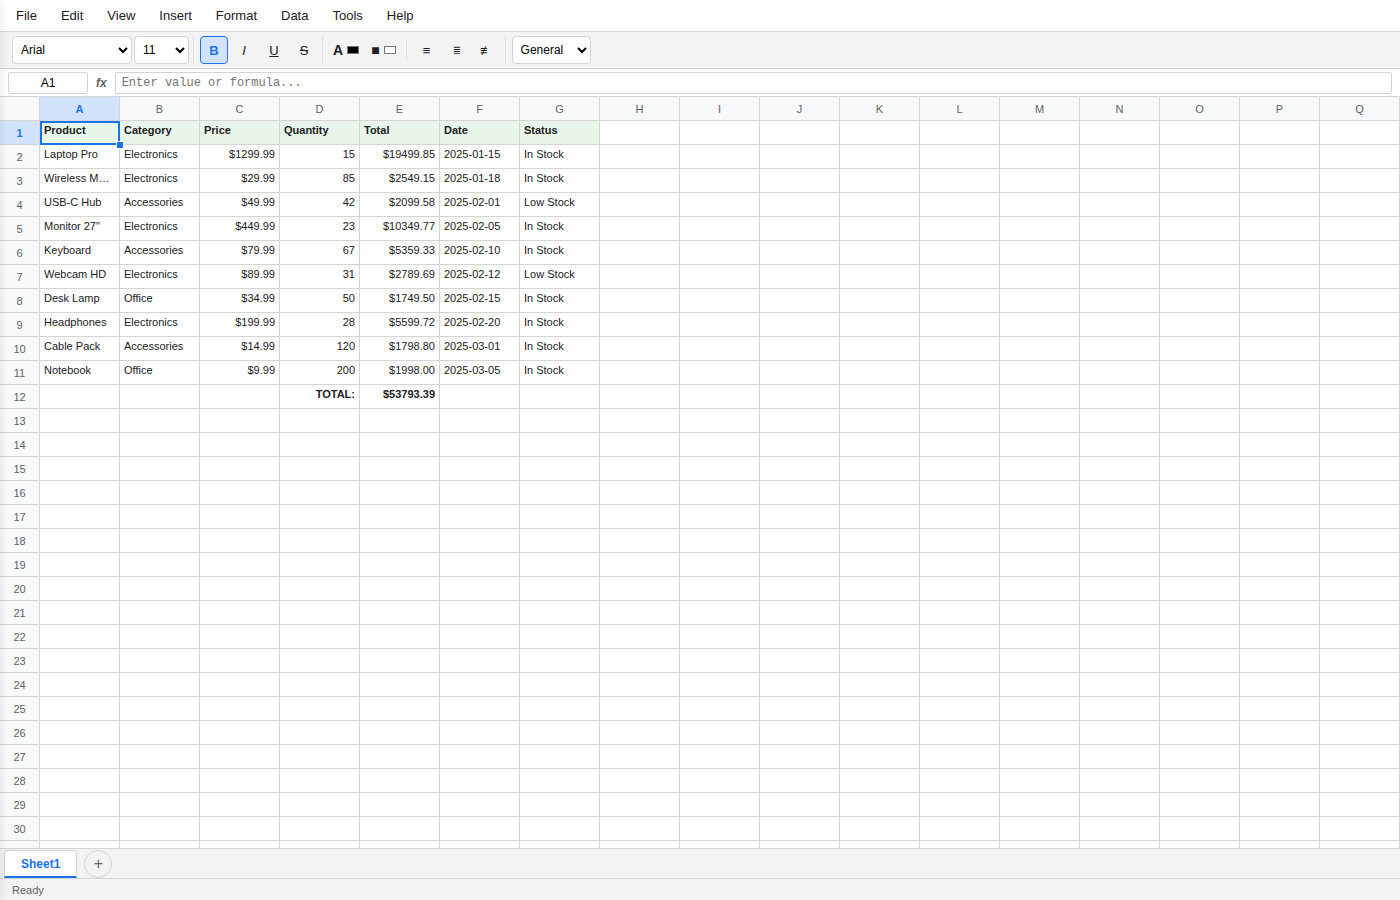Select the $449.99 price cell
The image size is (1400, 900).
[240, 229]
